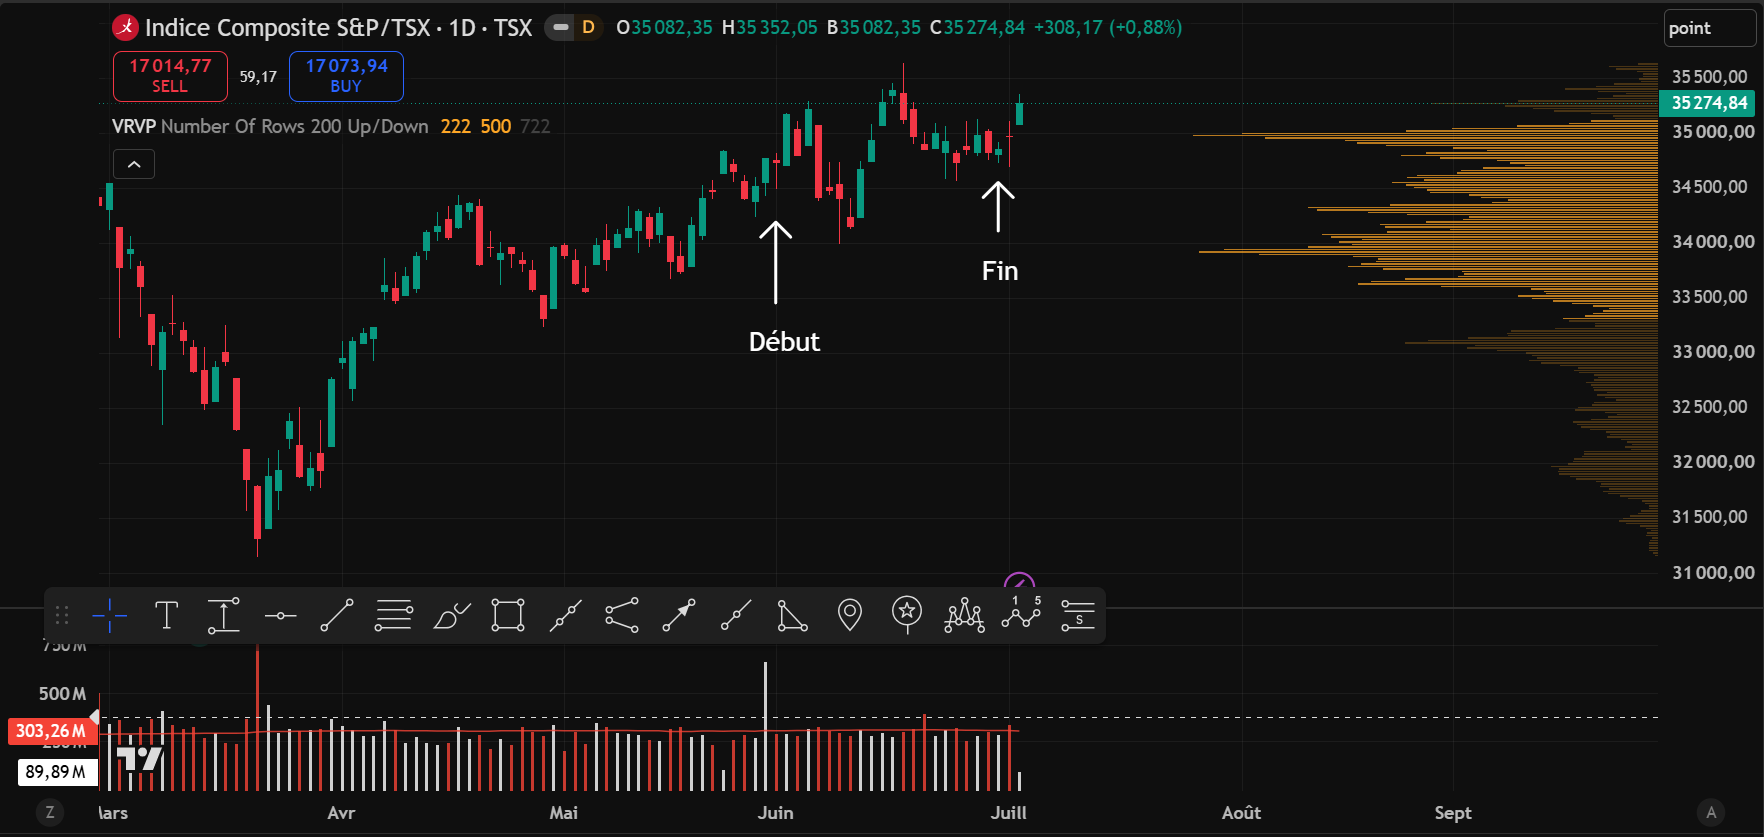Open the Indice Composite S&P/TSX symbol title
The image size is (1764, 837).
tap(338, 28)
